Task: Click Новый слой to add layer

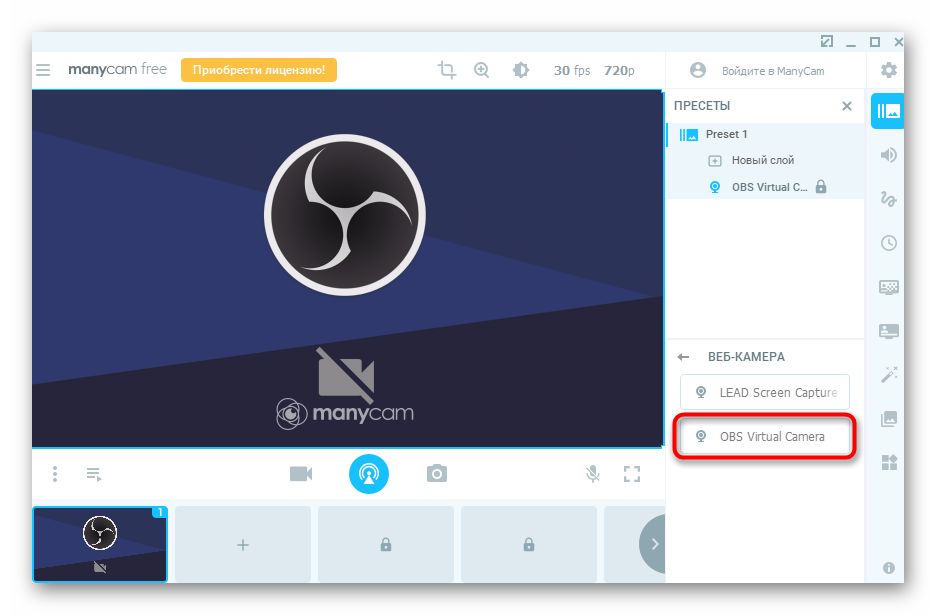Action: coord(762,160)
